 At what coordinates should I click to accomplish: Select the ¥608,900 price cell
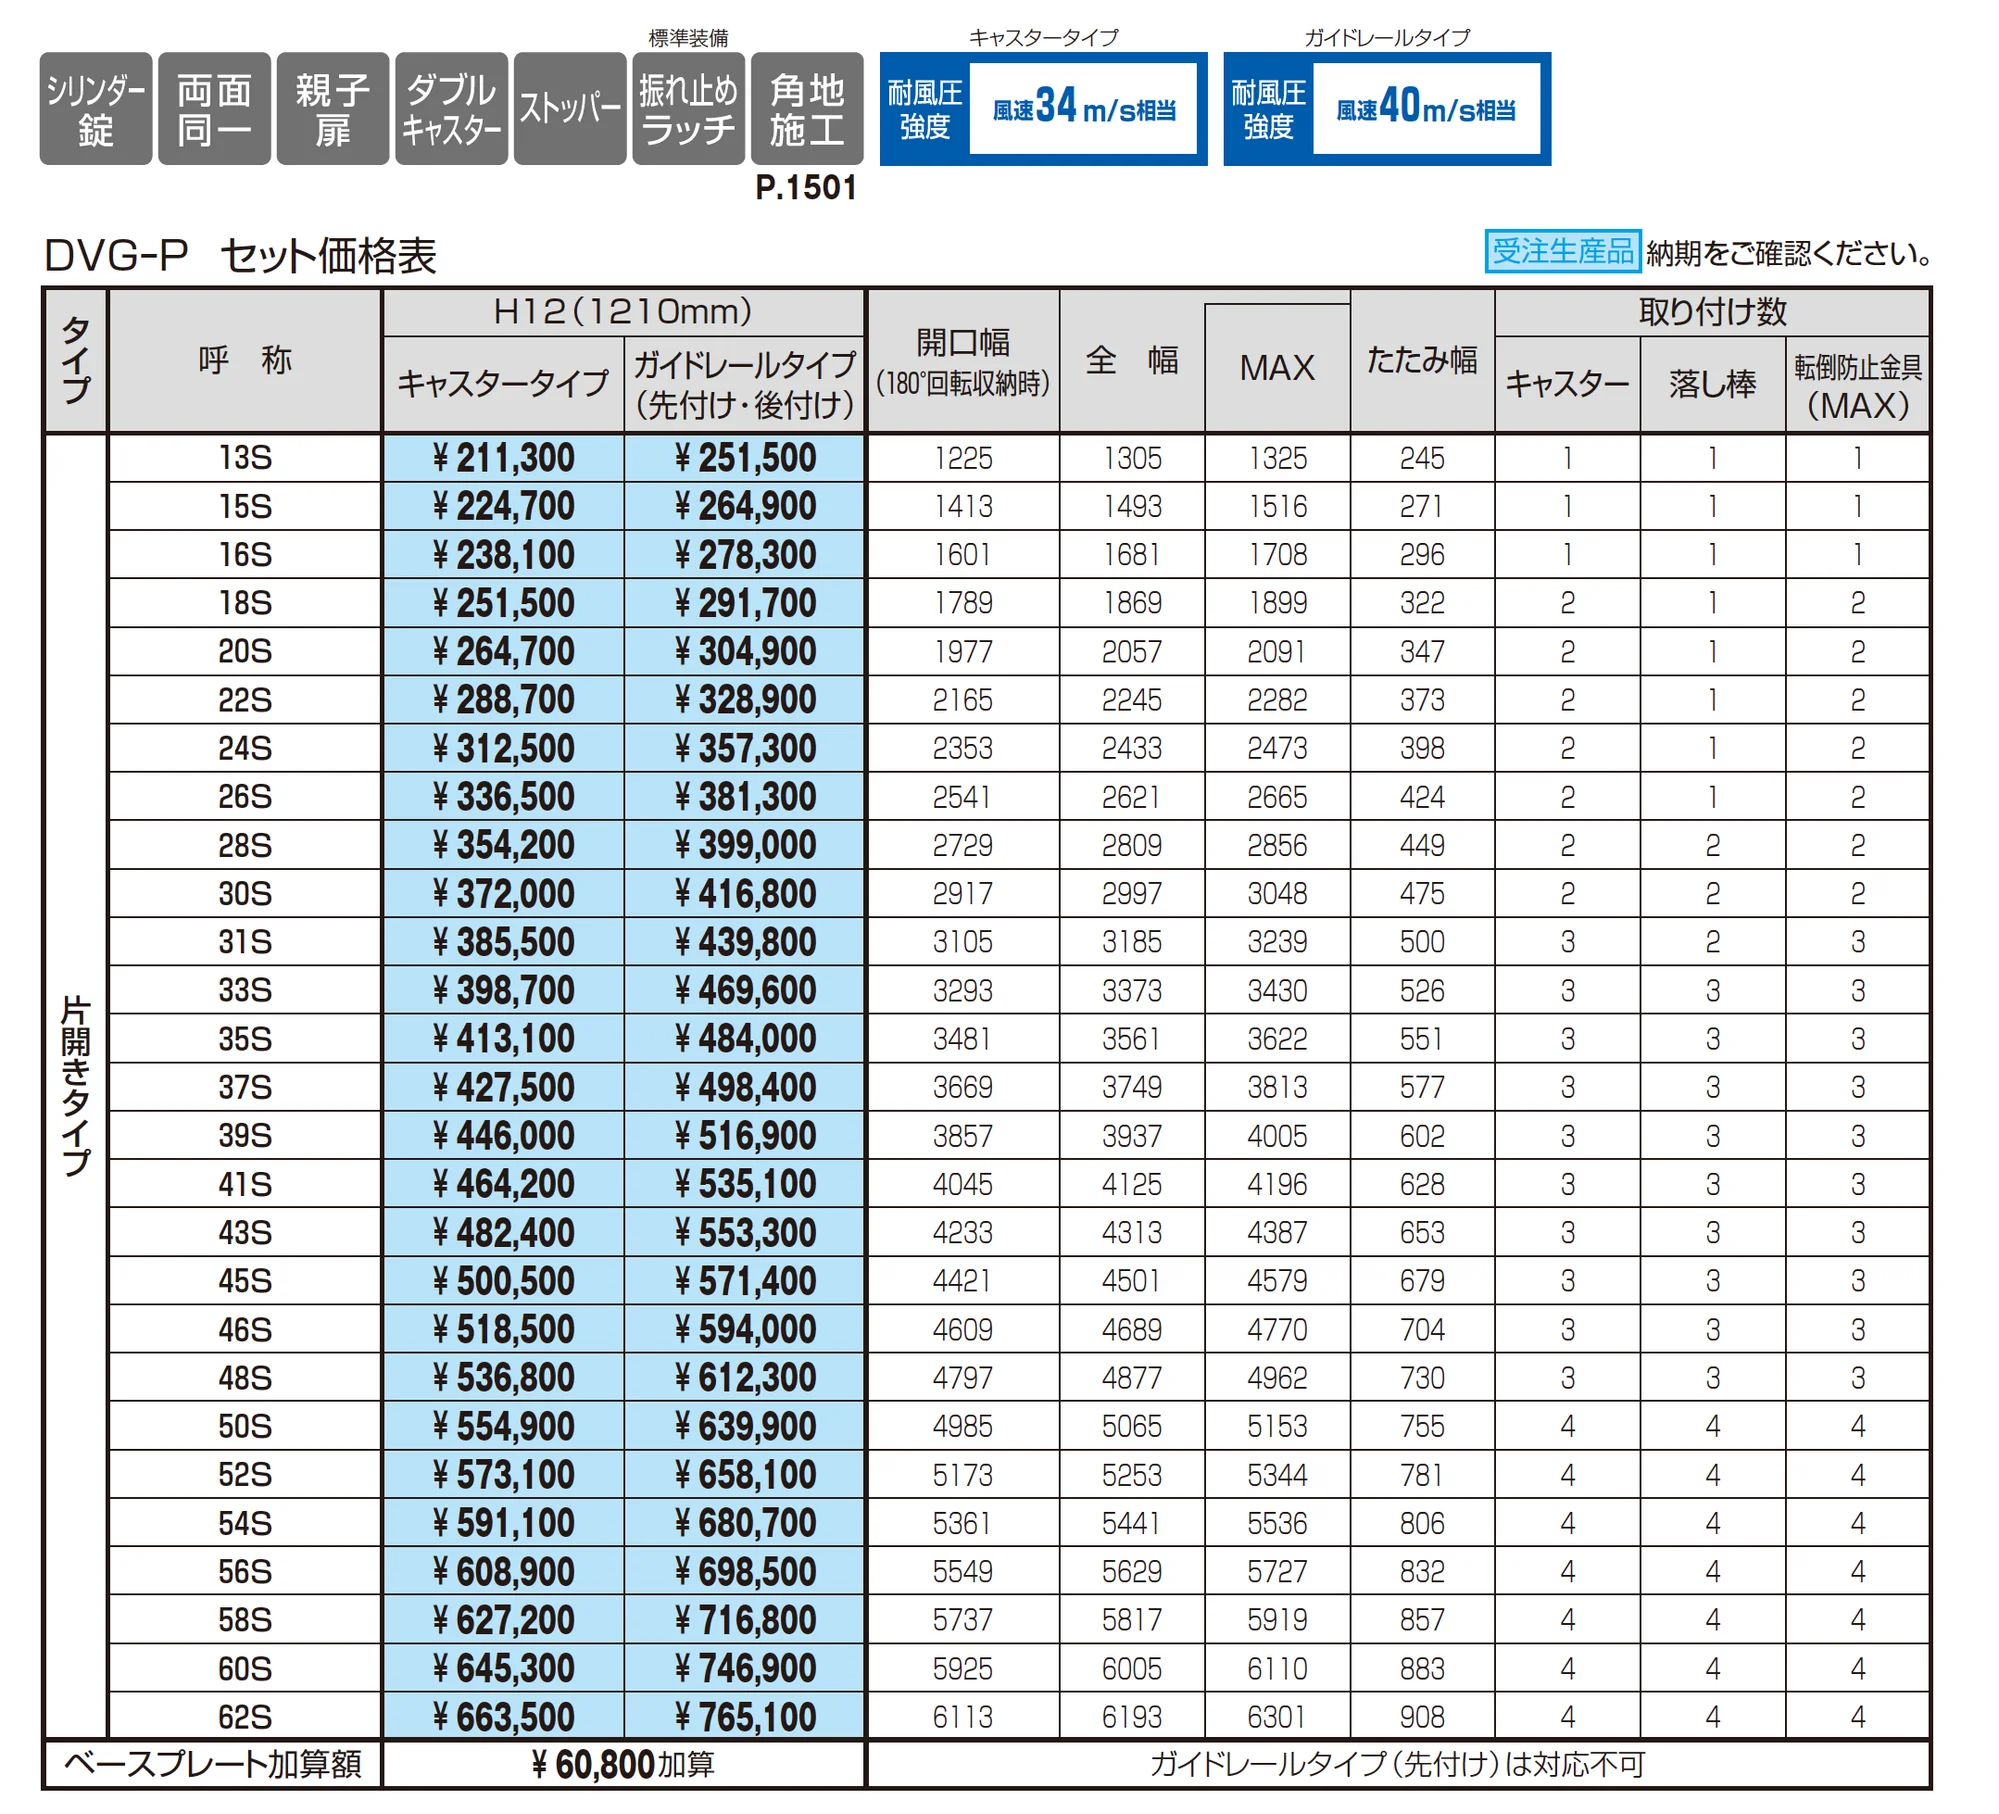coord(503,1572)
